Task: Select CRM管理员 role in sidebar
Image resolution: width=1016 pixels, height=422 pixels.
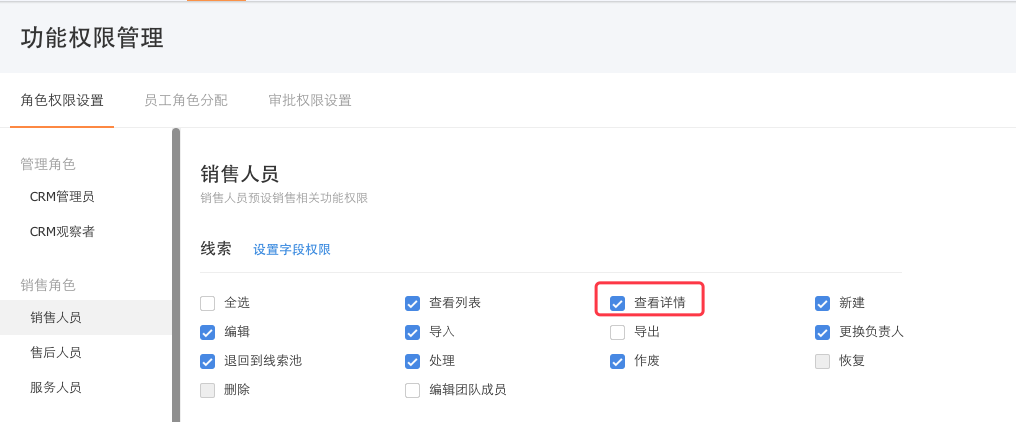Action: click(x=62, y=197)
